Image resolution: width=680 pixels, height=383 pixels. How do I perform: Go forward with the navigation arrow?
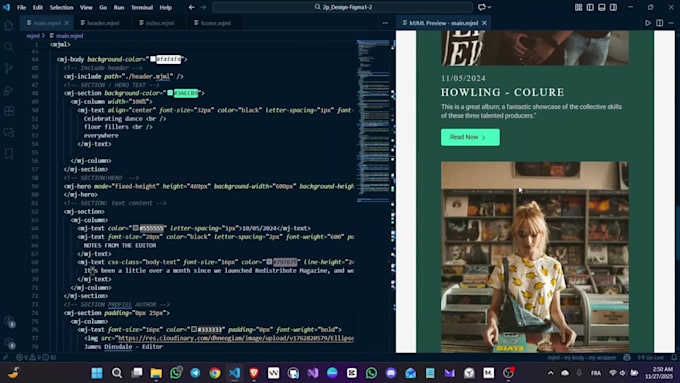coord(203,7)
